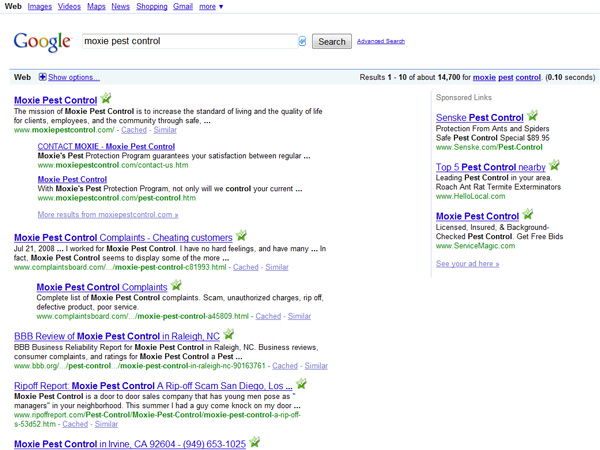Open Gmail from top navigation

(x=183, y=7)
